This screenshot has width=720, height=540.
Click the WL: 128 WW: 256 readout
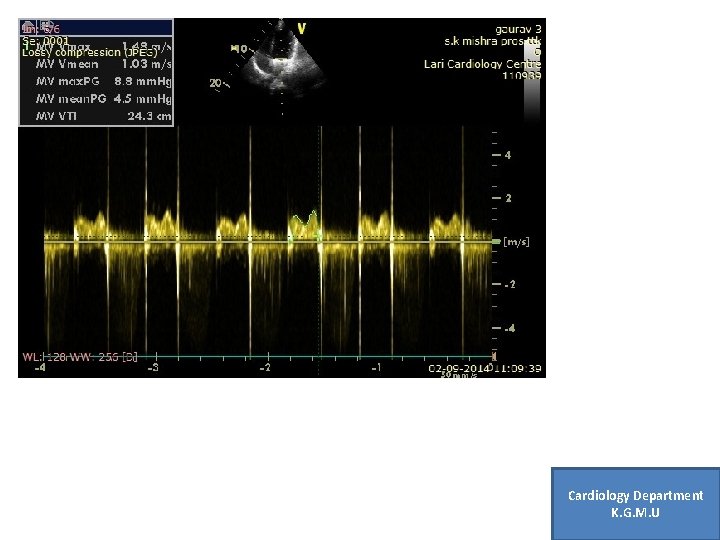[80, 357]
